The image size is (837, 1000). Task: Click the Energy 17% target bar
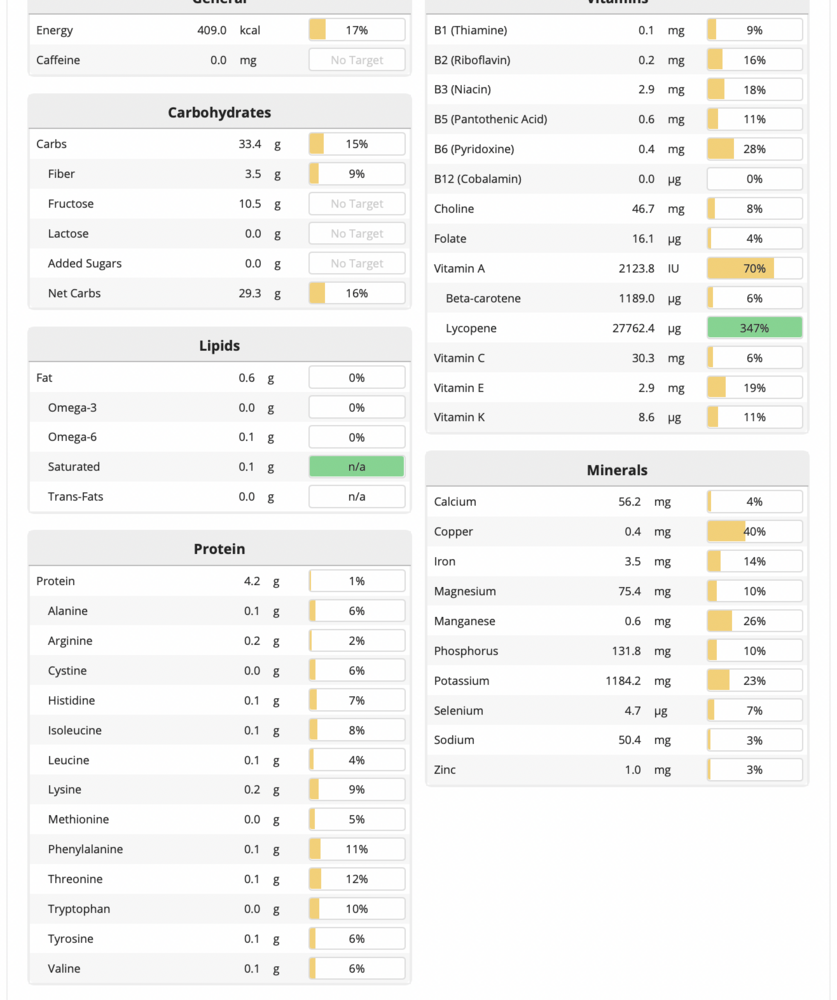(357, 30)
